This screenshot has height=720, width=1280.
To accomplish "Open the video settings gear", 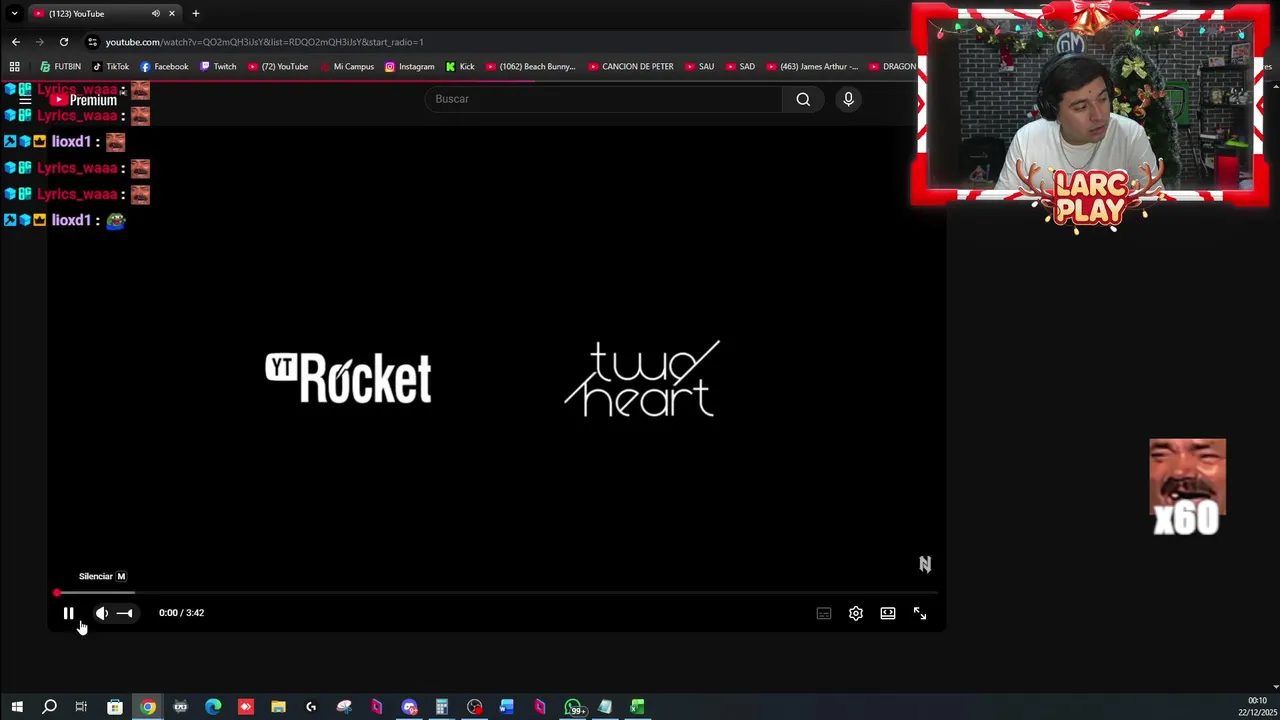I will (x=856, y=613).
